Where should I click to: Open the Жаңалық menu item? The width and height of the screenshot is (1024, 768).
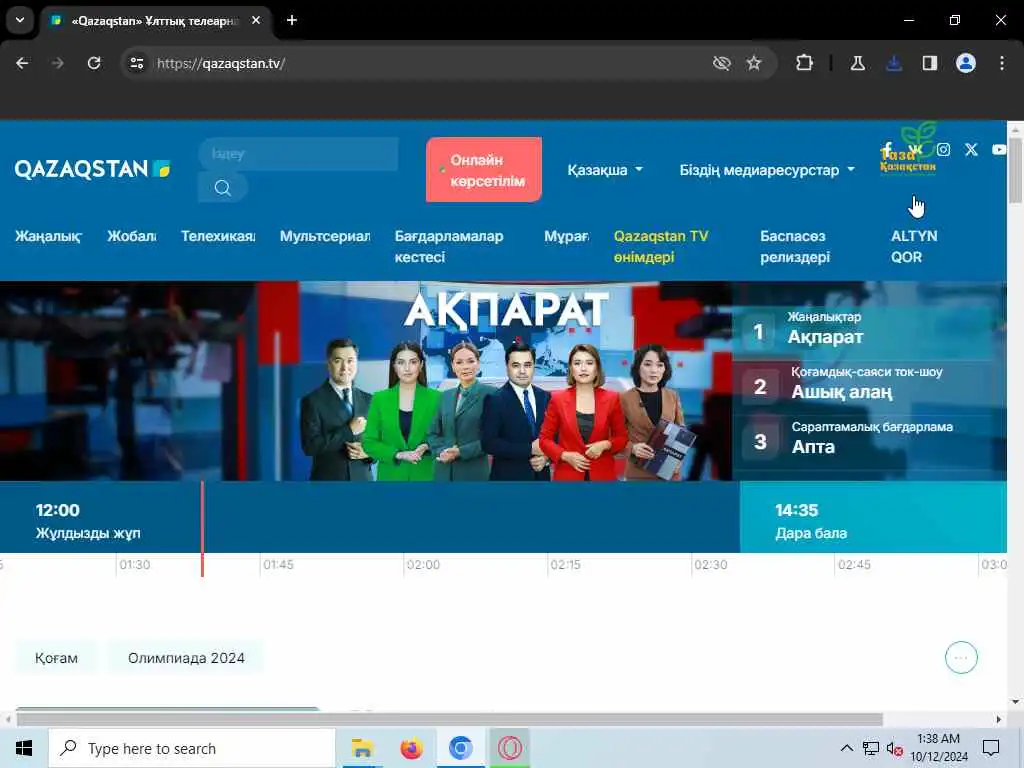(48, 236)
